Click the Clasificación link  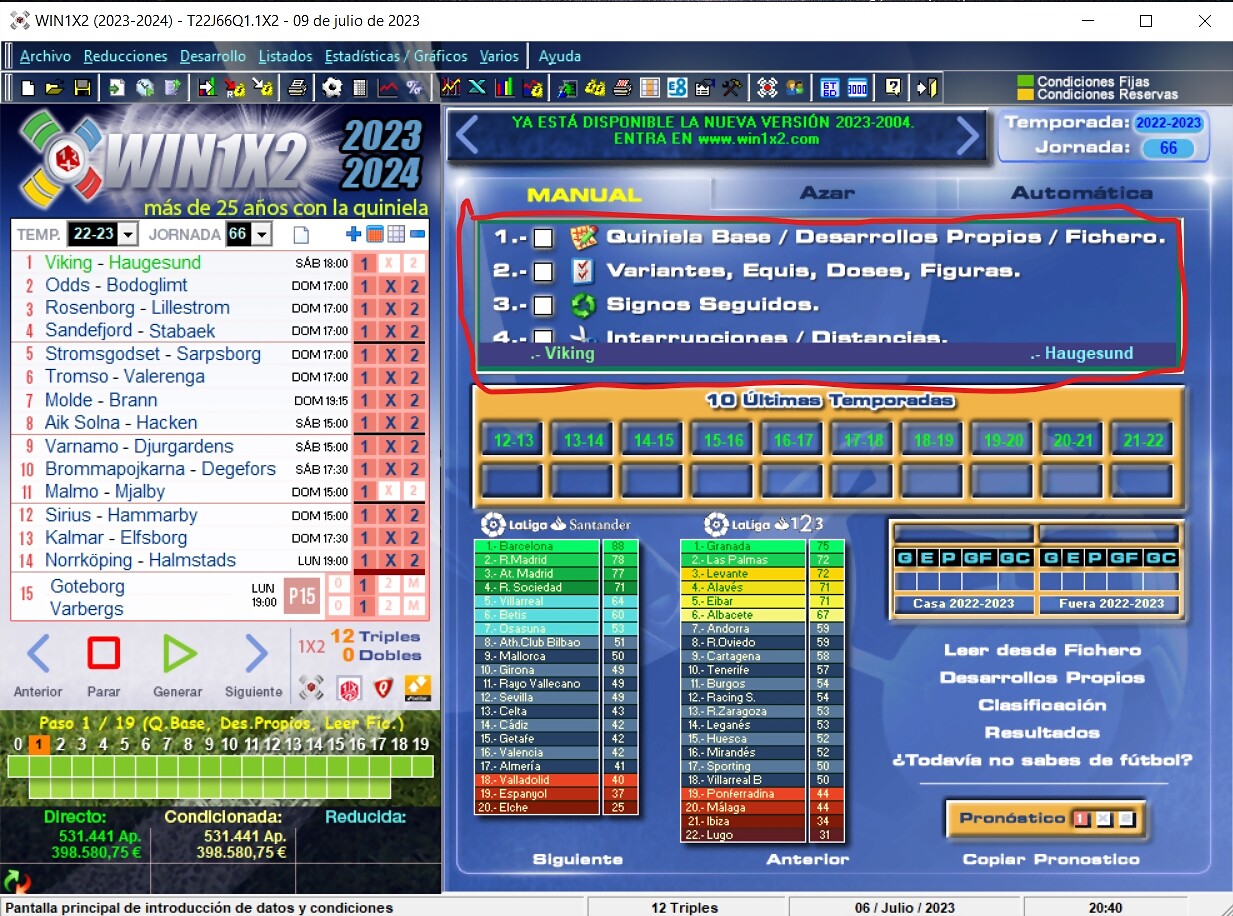point(1042,705)
